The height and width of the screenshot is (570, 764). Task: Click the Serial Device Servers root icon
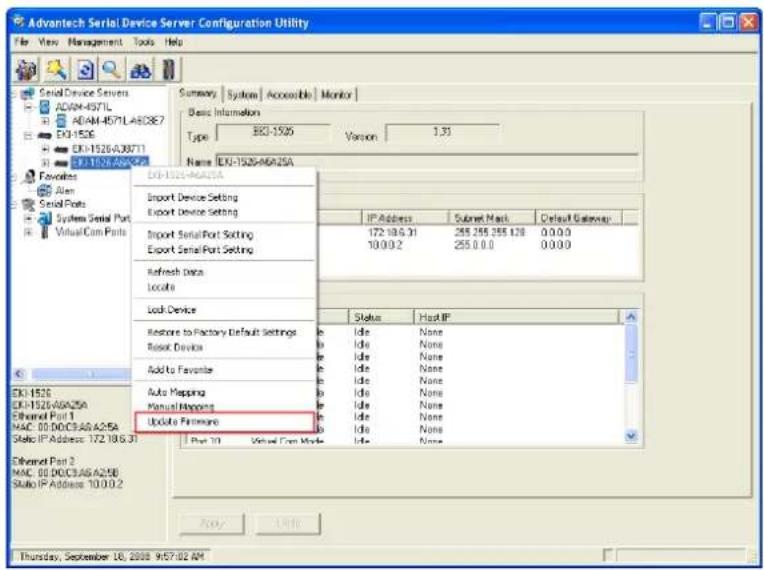[28, 93]
